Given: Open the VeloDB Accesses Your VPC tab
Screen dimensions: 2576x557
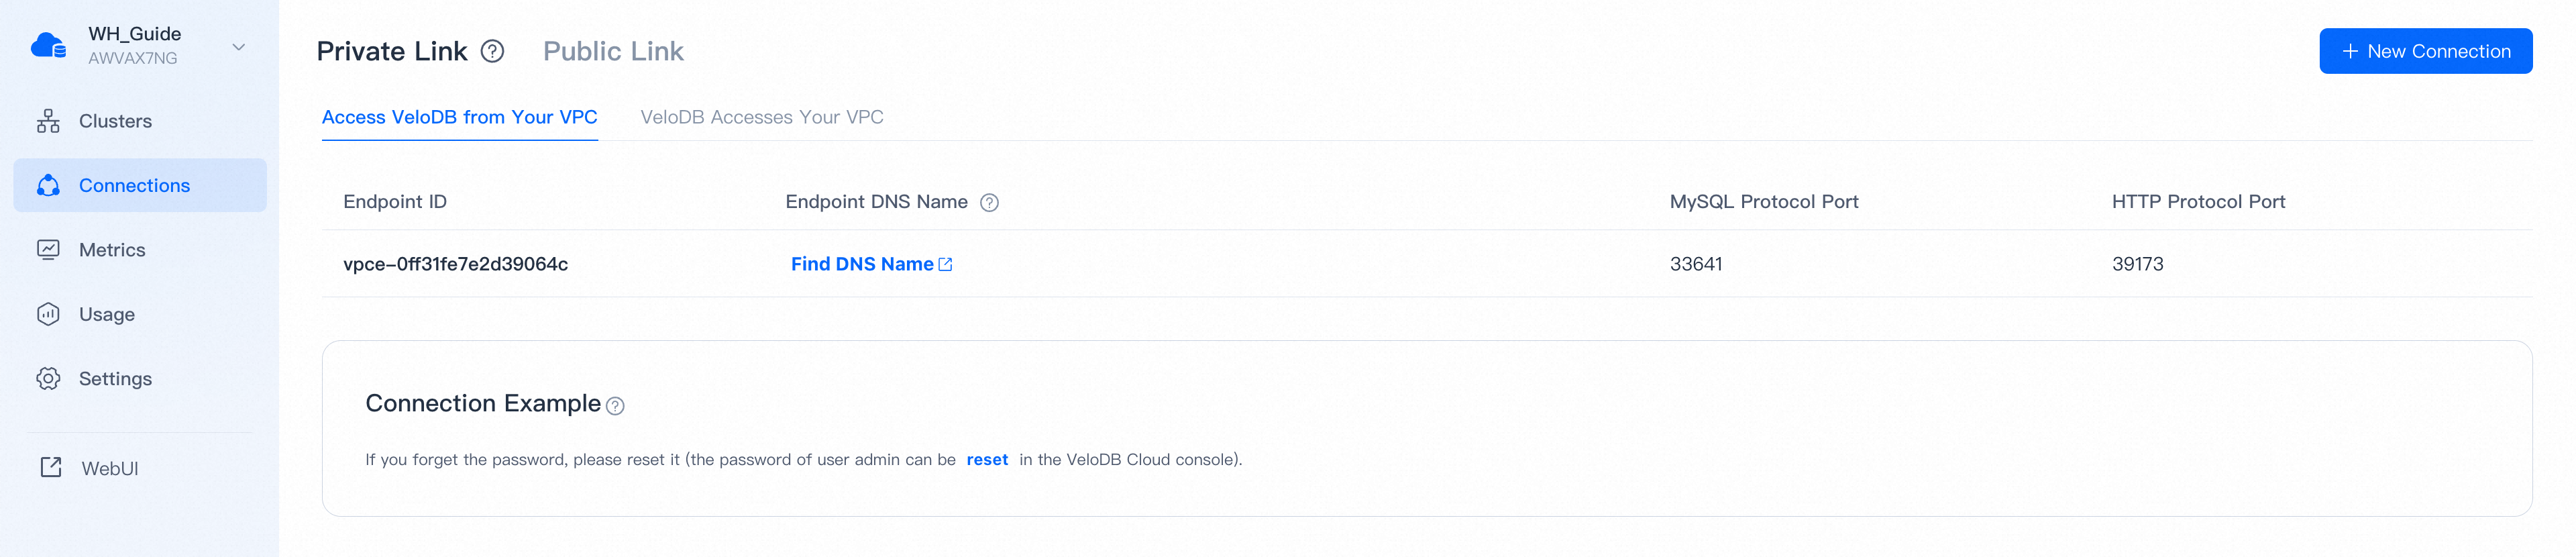Looking at the screenshot, I should point(761,117).
